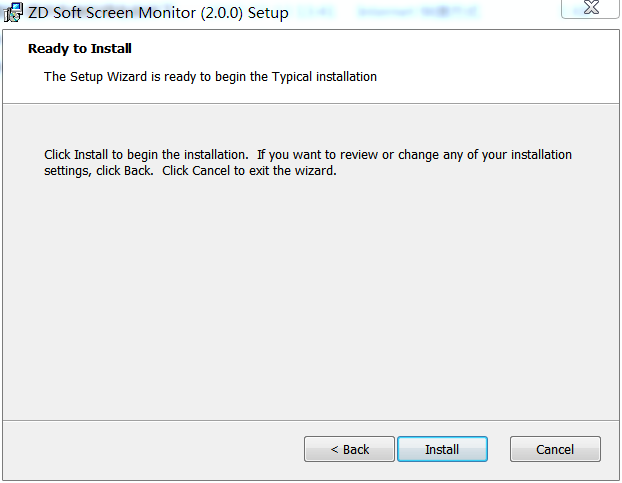Go back with the < Back button

click(349, 449)
